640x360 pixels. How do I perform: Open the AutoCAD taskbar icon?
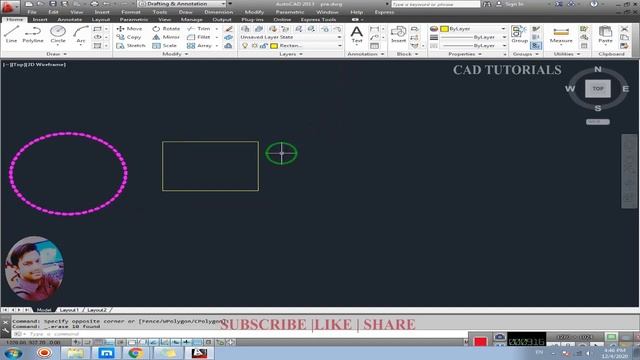pyautogui.click(x=199, y=353)
